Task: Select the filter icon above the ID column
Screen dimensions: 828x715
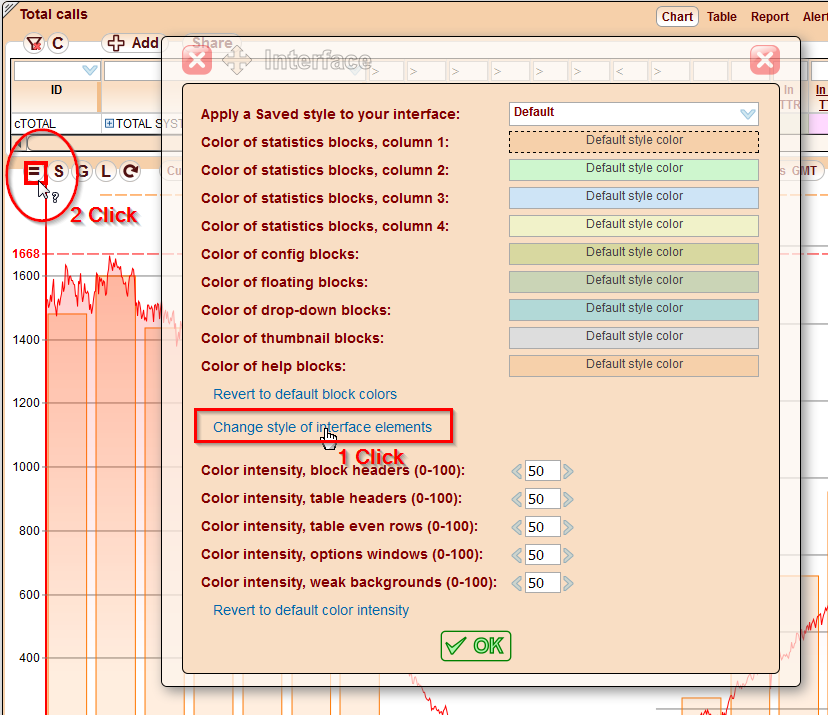Action: pos(34,42)
